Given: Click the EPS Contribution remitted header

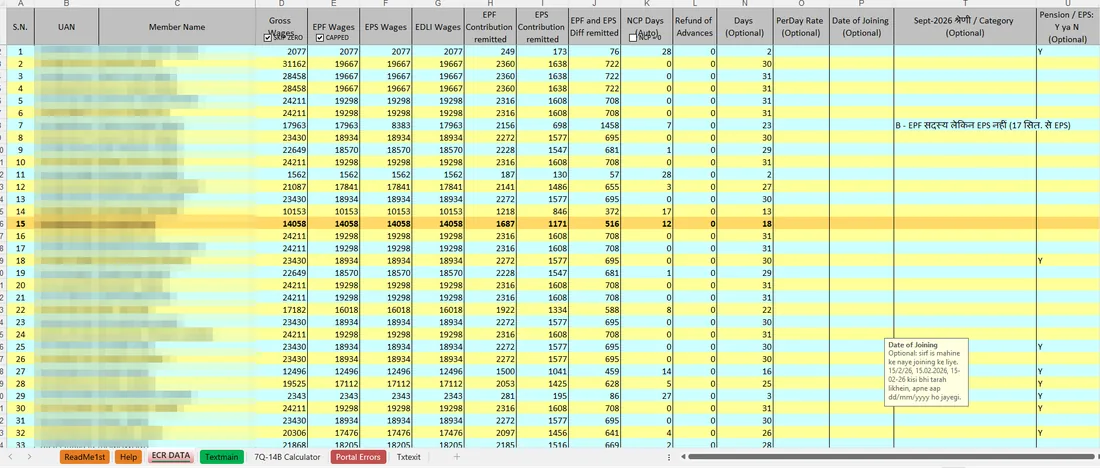Looking at the screenshot, I should click(x=541, y=27).
